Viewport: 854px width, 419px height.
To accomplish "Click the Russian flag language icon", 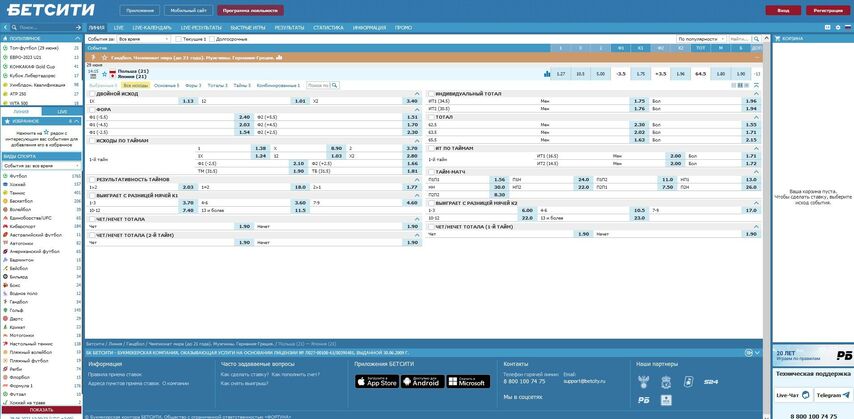I will 847,27.
